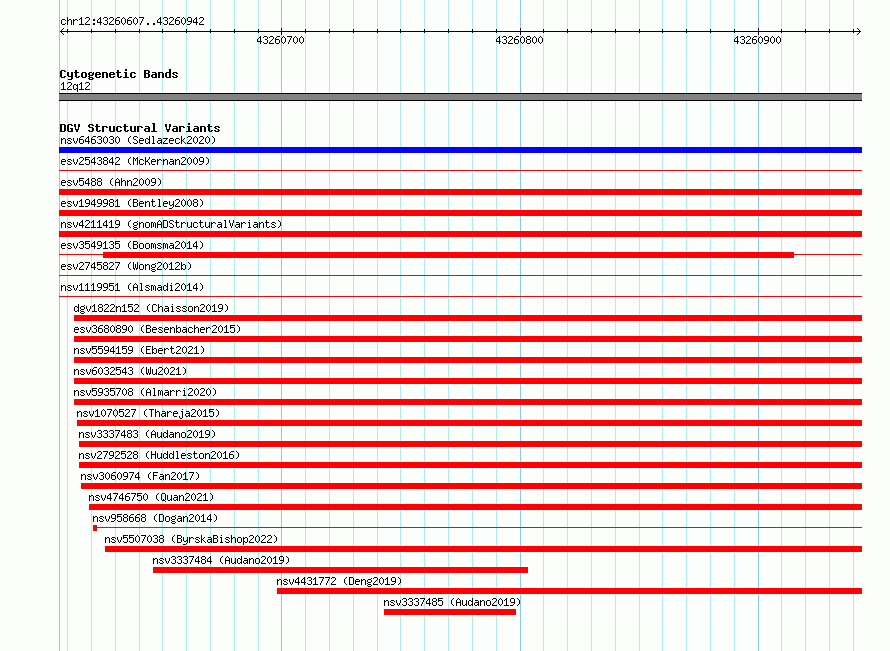Open esv2543842 (McKernan2009) variant label
890x651 pixels.
pos(135,161)
